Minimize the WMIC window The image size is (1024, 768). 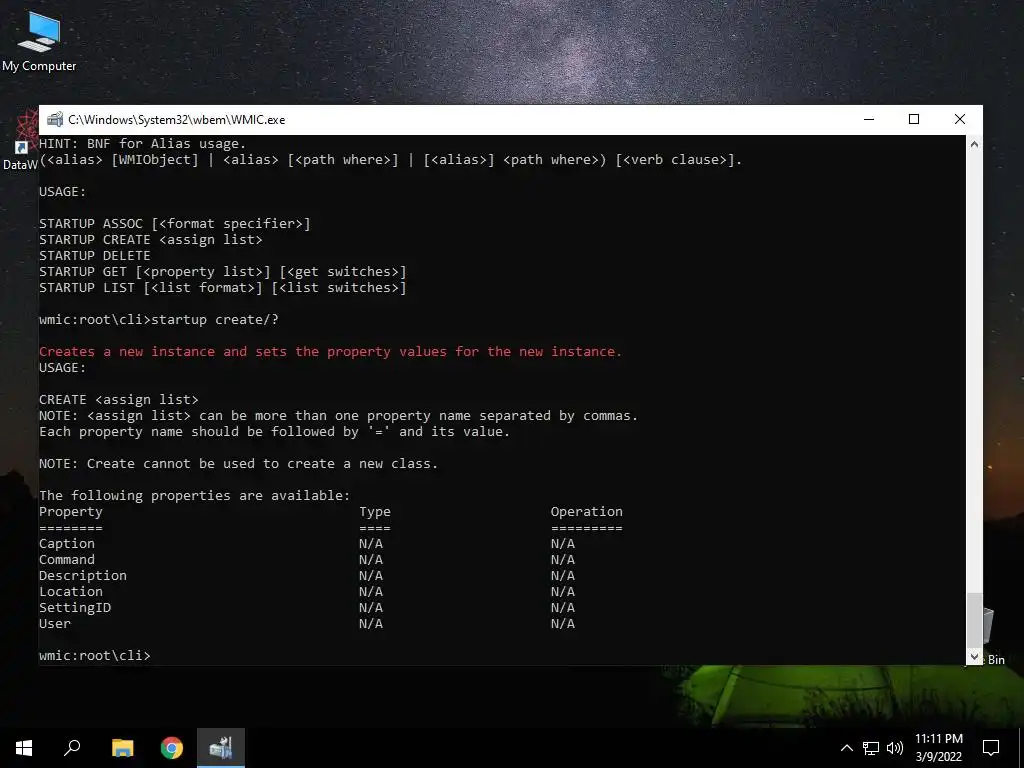[869, 120]
